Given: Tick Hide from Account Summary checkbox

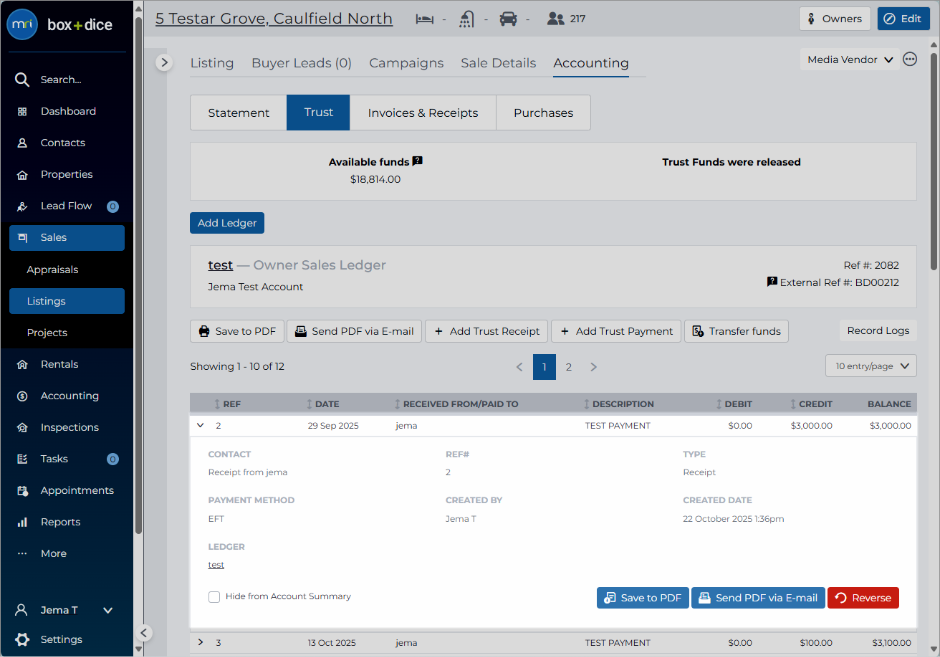Looking at the screenshot, I should tap(214, 597).
